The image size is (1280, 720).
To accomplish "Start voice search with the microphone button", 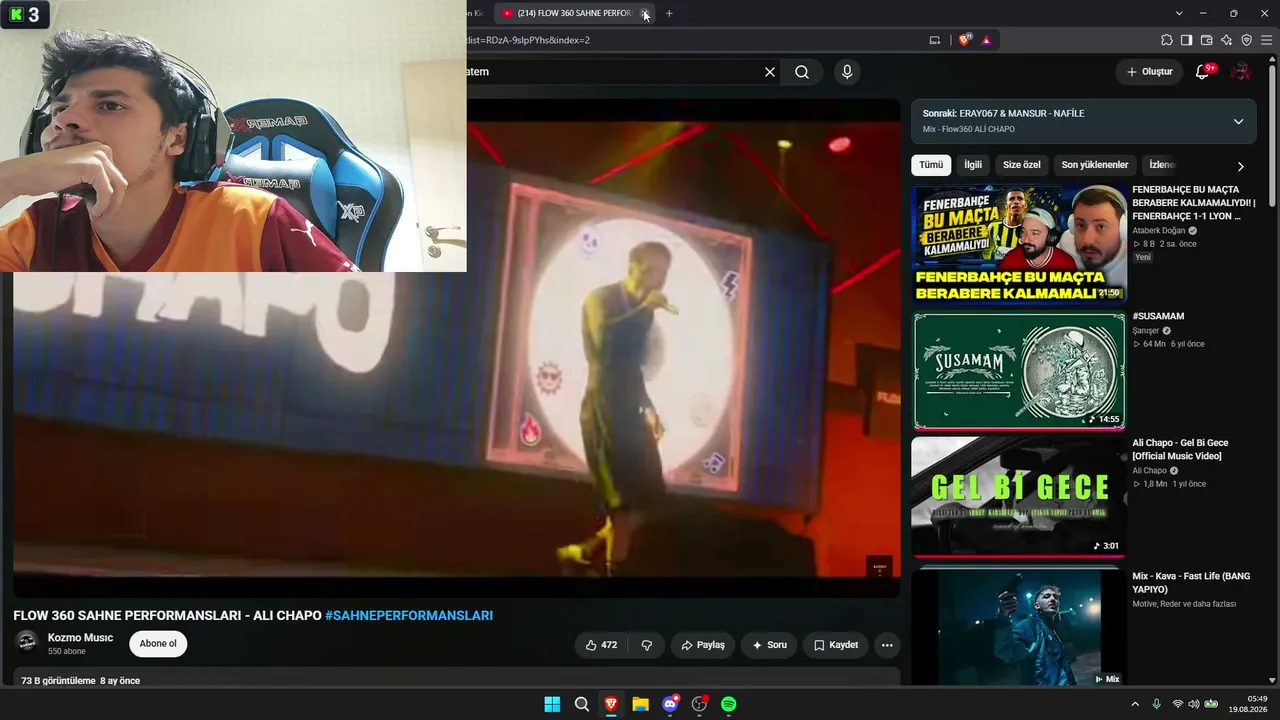I will pyautogui.click(x=847, y=72).
